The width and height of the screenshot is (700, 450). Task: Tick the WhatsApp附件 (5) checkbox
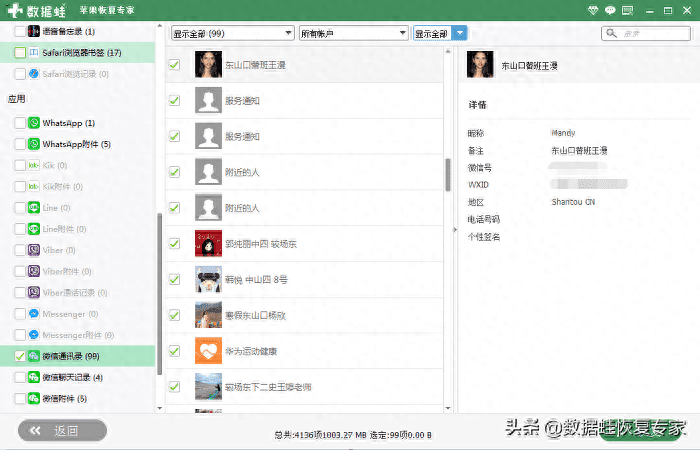21,144
